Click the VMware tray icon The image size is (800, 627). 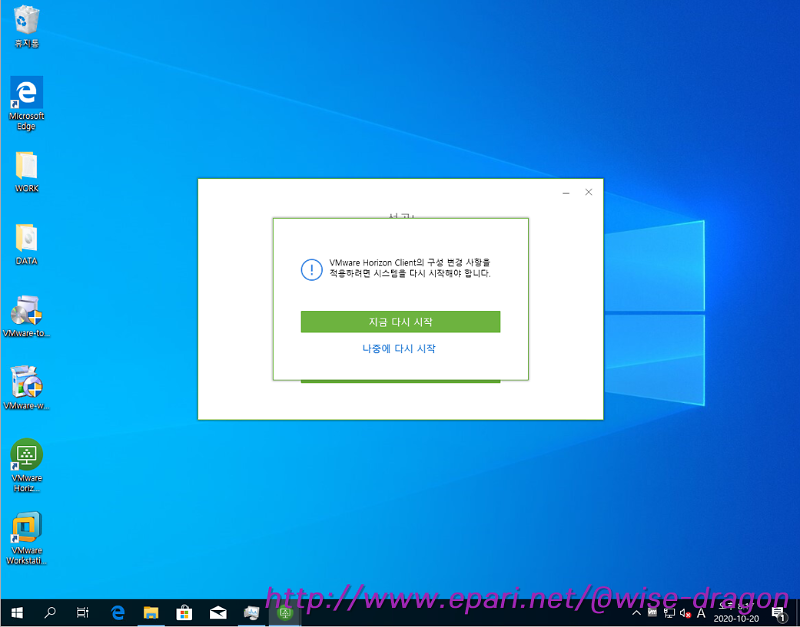pos(653,613)
